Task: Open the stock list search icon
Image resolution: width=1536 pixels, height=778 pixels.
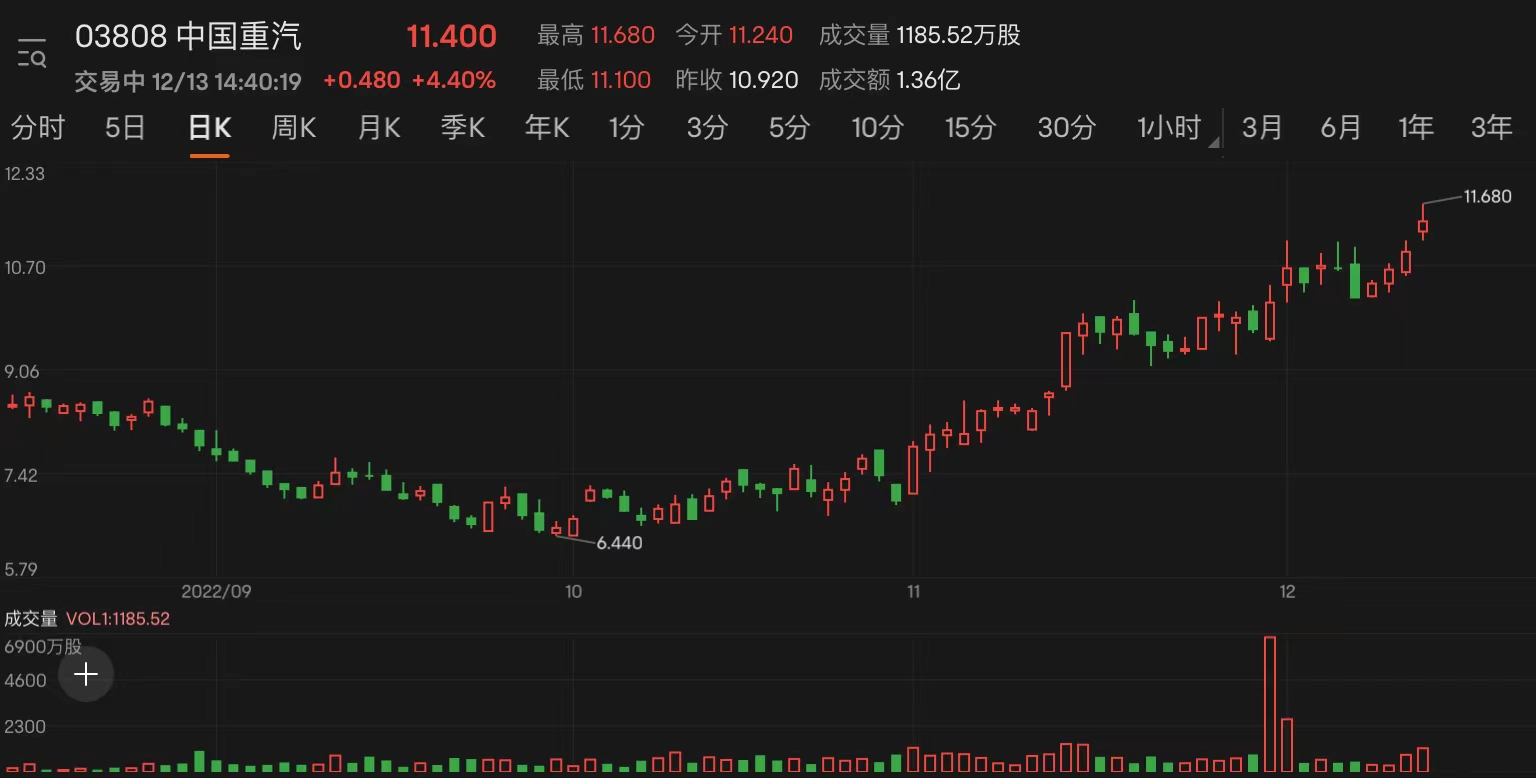Action: tap(32, 53)
